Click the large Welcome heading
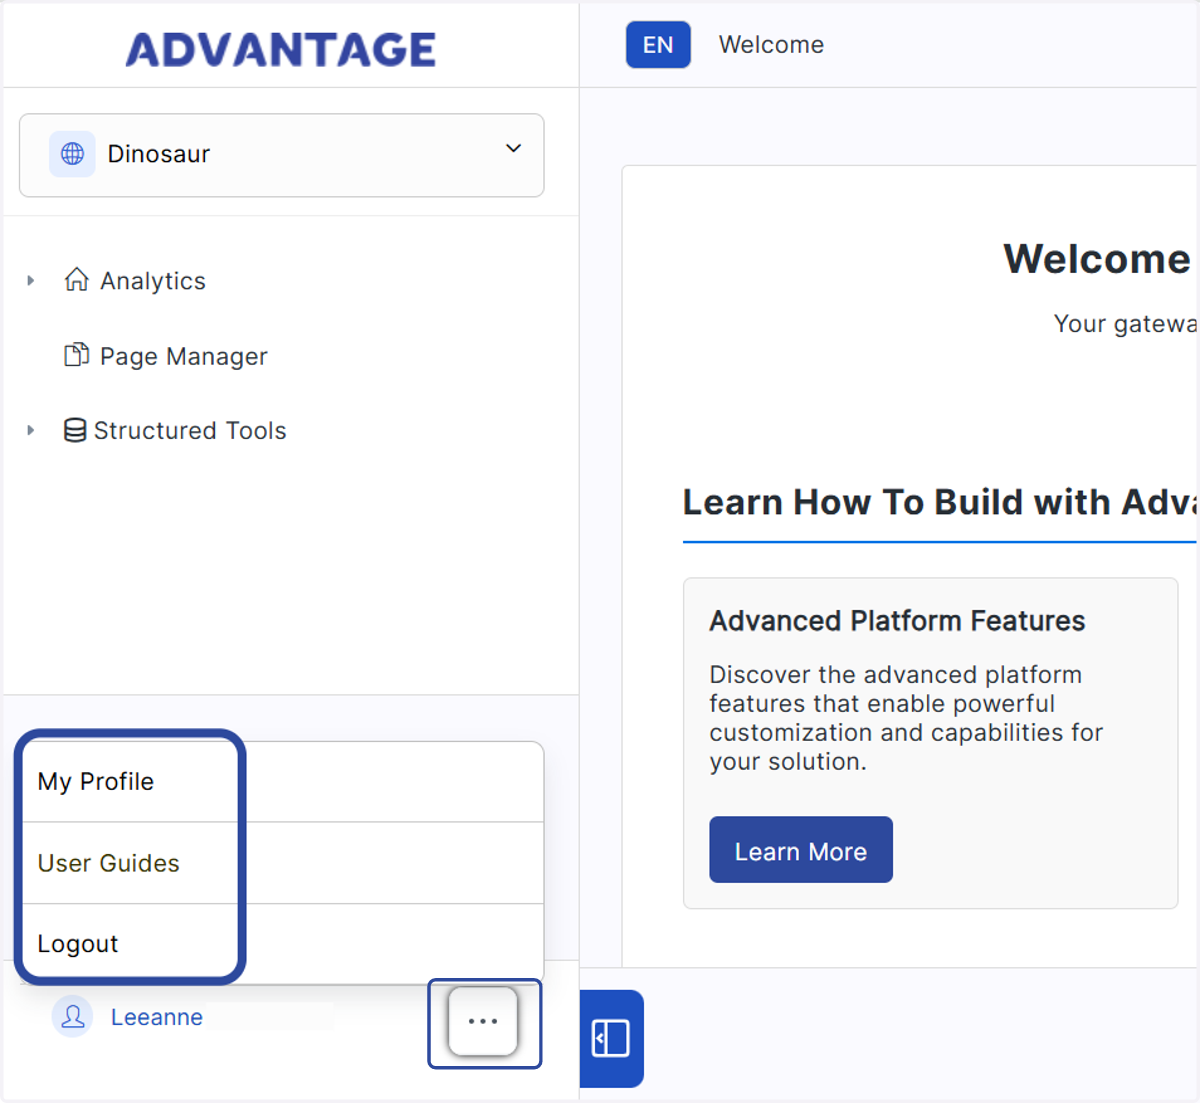This screenshot has width=1200, height=1103. [x=1097, y=259]
